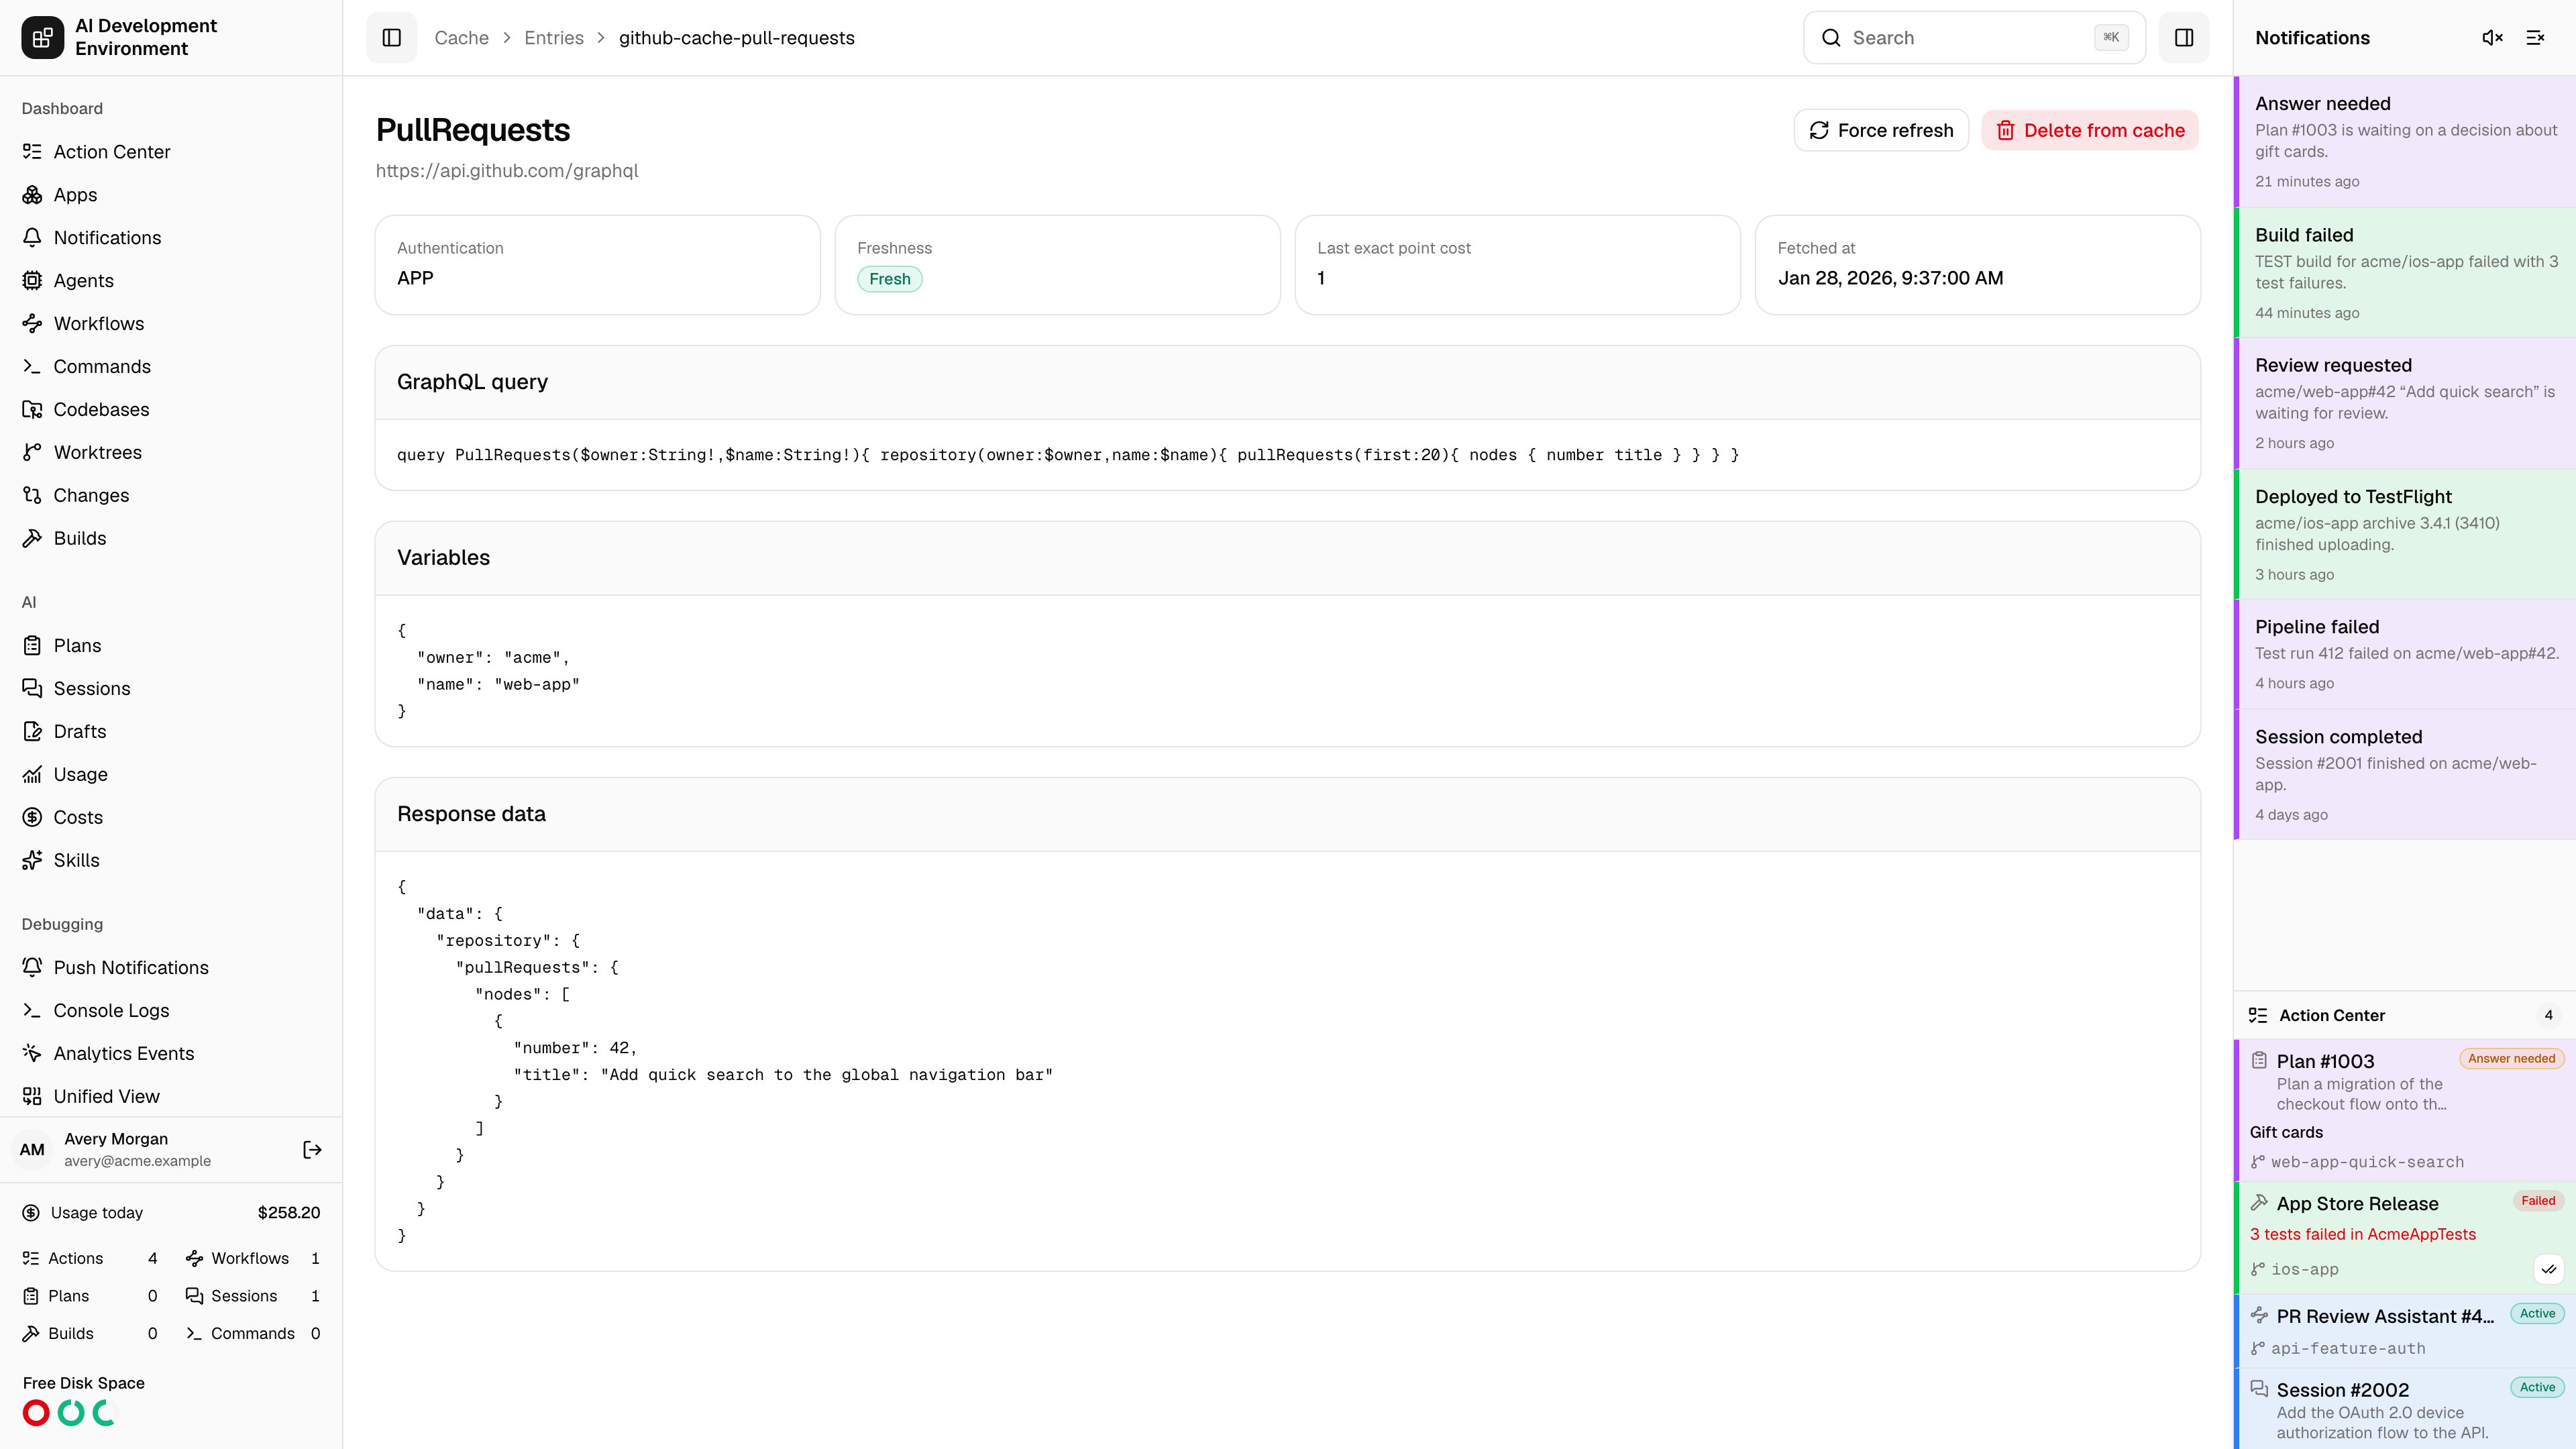Click the GraphQL query code text
Image resolution: width=2576 pixels, height=1449 pixels.
(1068, 455)
